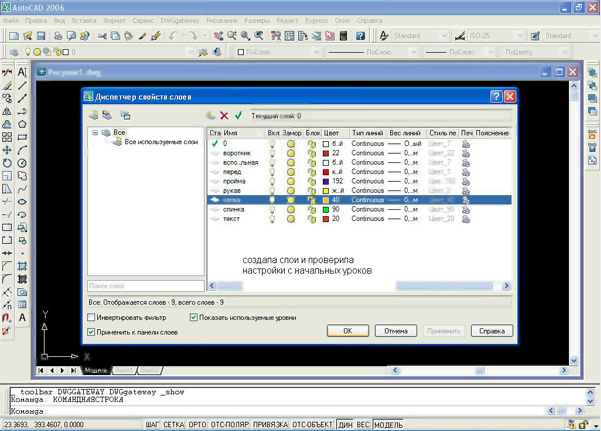
Task: Uncheck 'Применить к панели слоев' checkbox
Action: 93,331
